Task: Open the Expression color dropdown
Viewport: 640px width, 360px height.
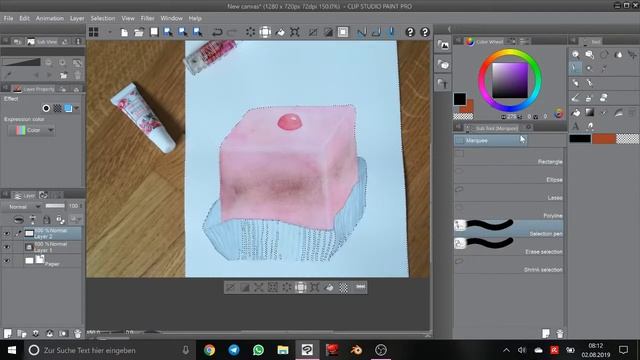Action: (x=32, y=130)
